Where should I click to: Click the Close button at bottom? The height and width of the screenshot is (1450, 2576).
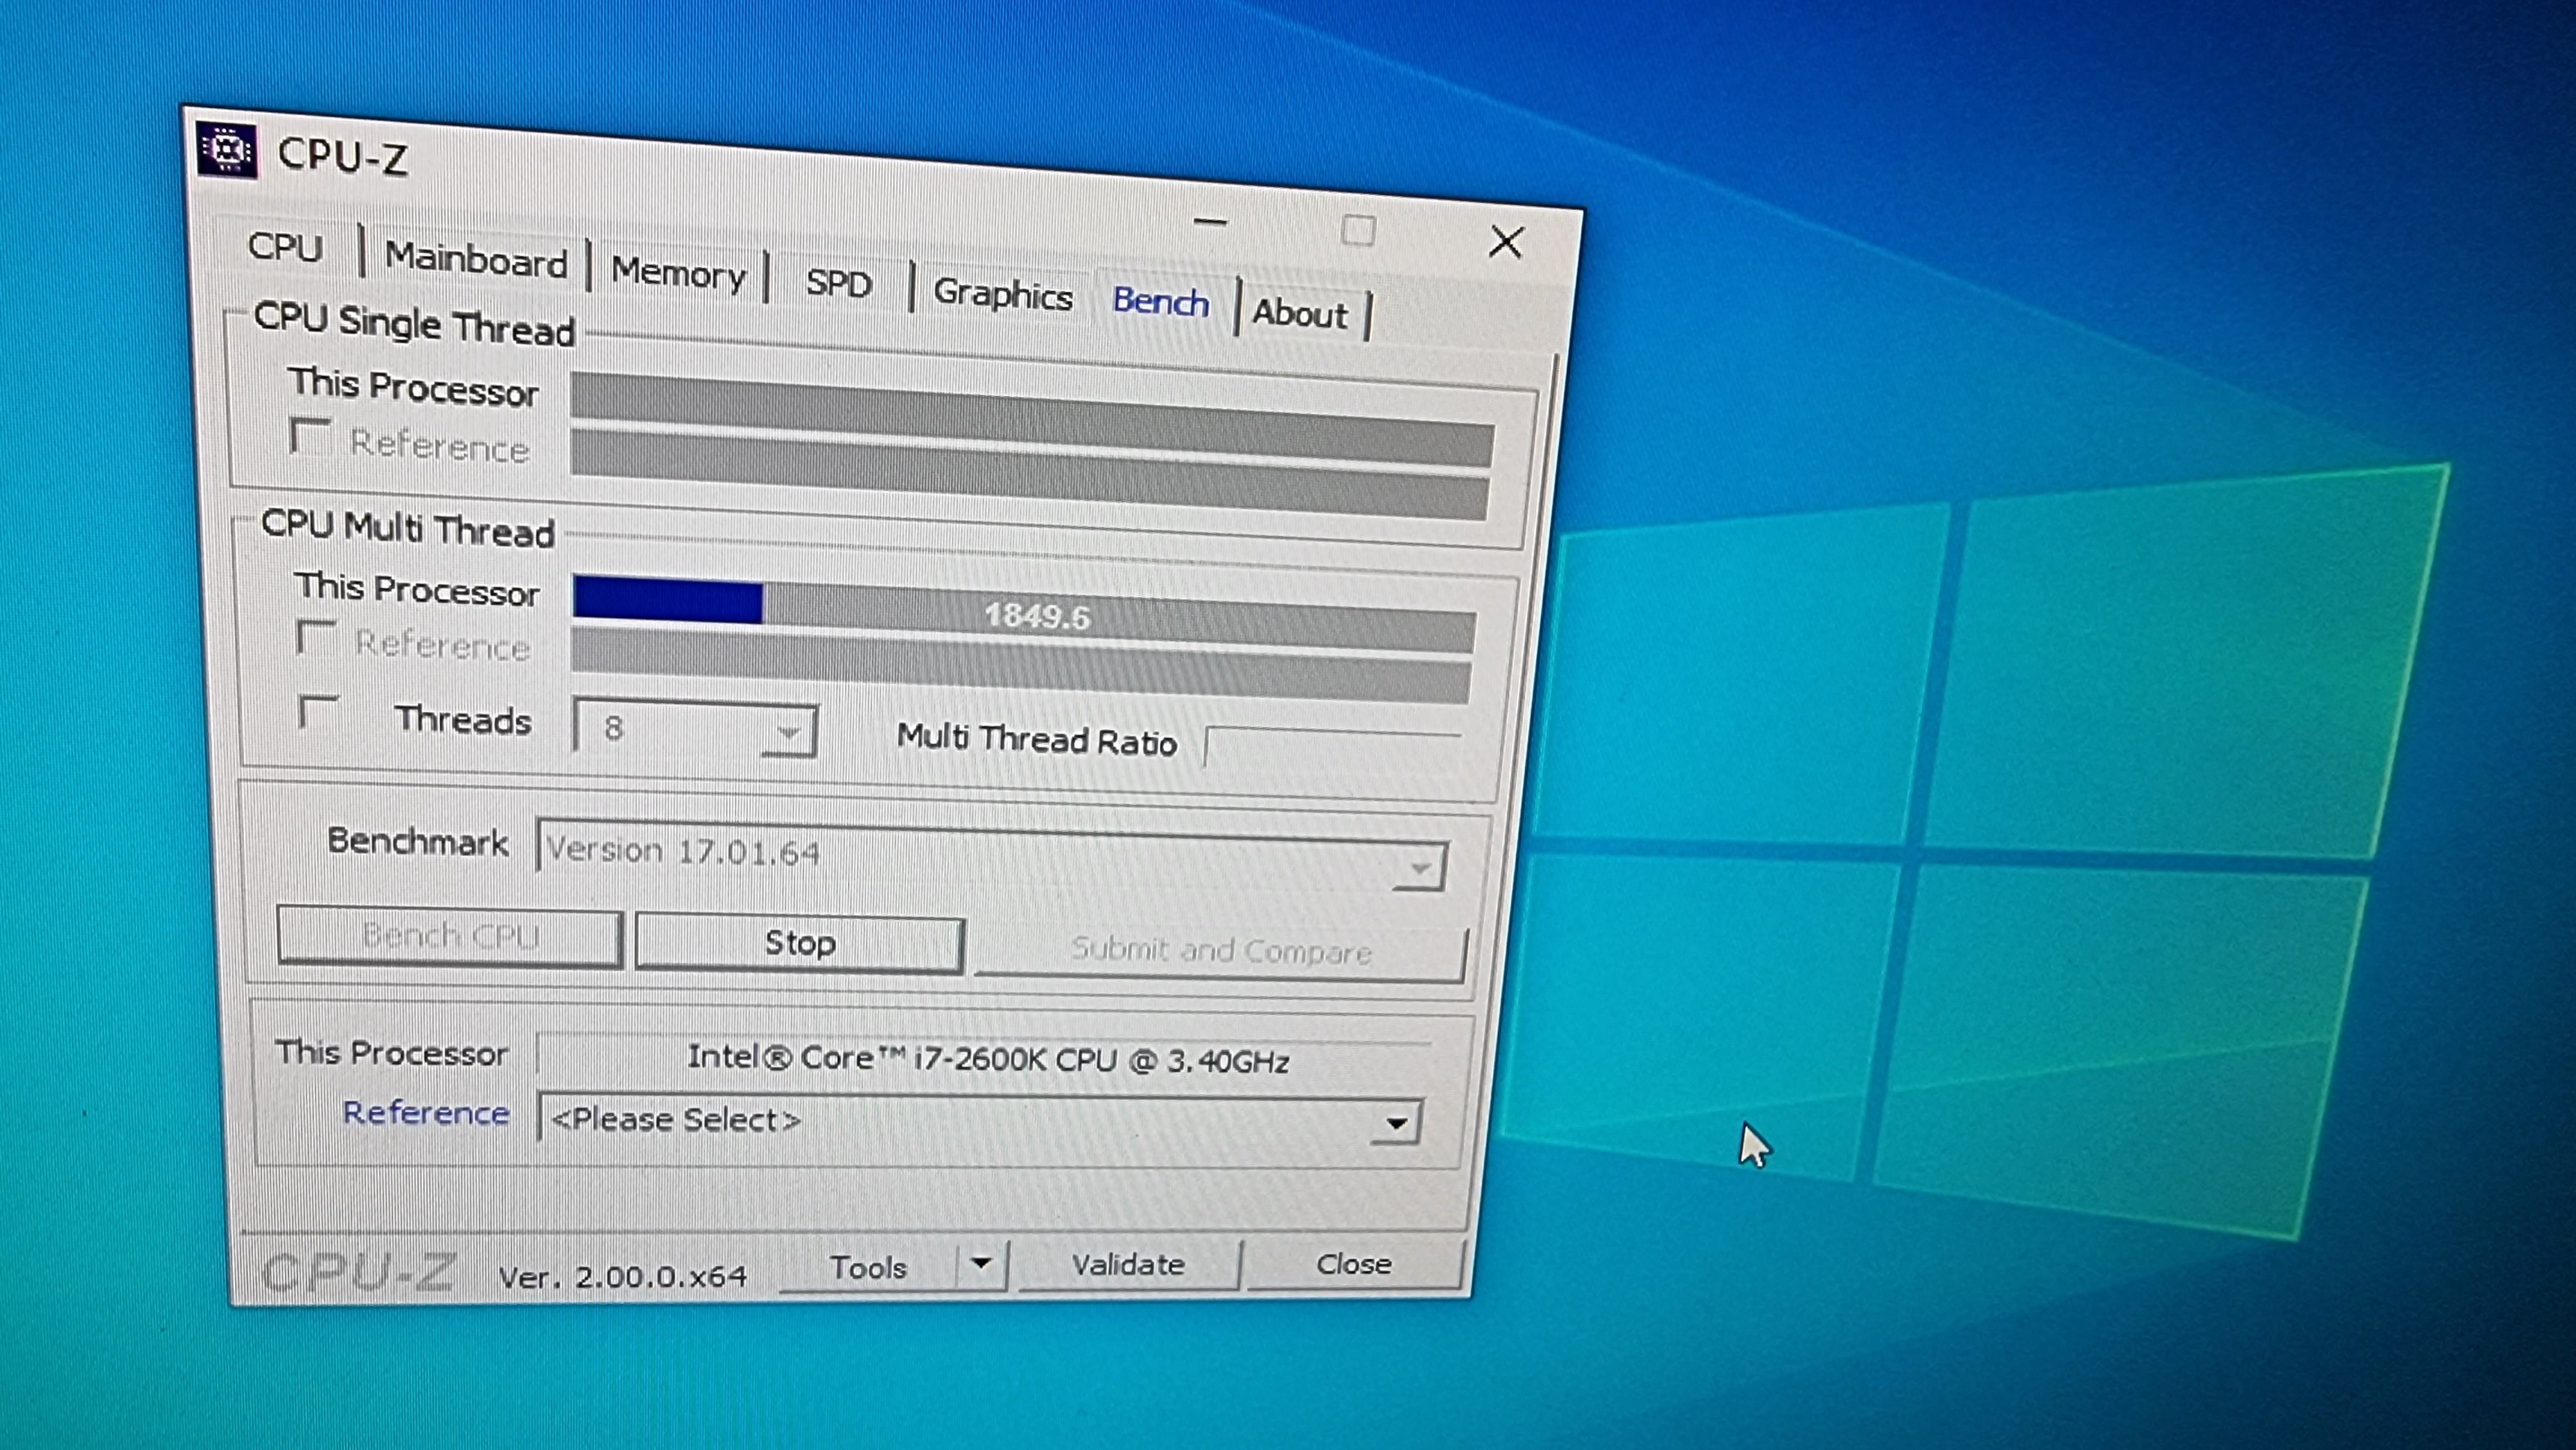click(x=1354, y=1264)
